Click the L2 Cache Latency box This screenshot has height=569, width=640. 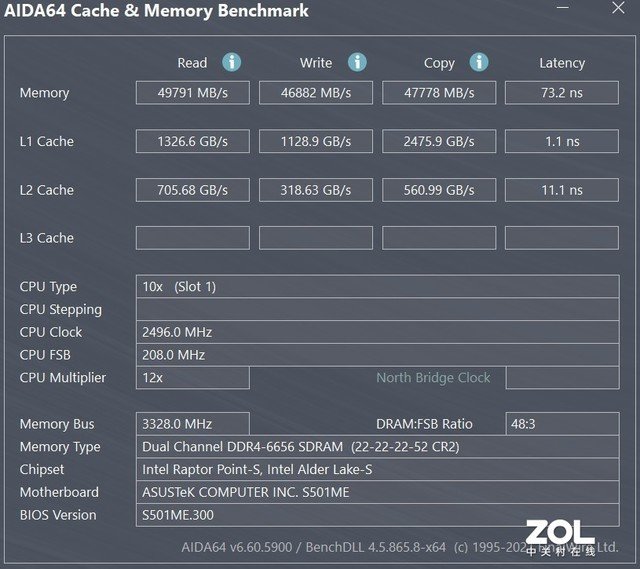(x=562, y=190)
